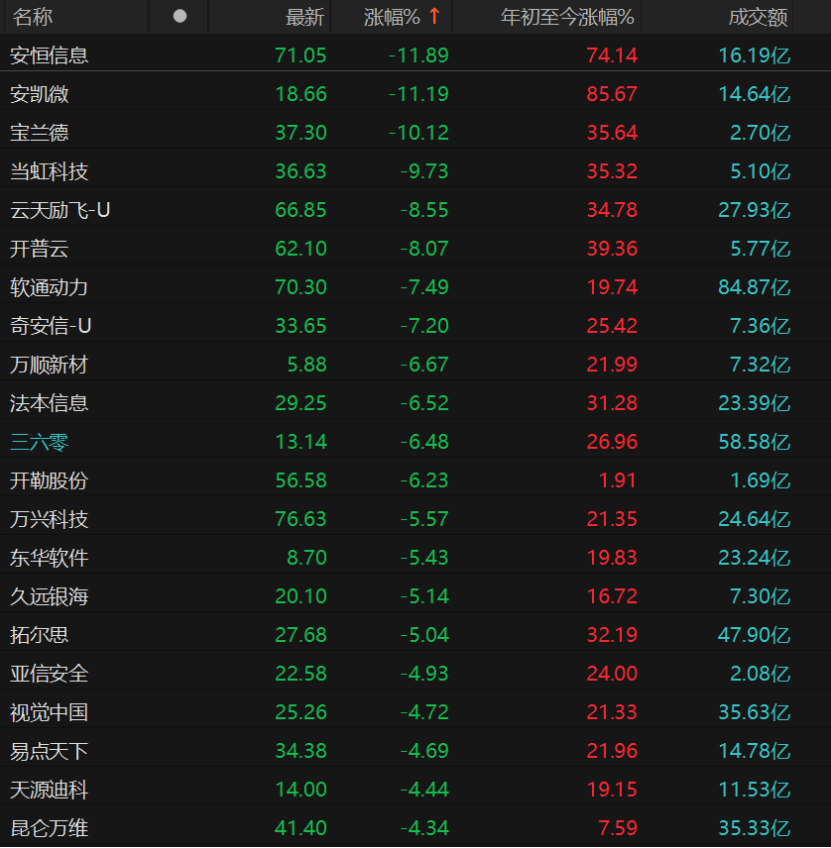Click turnover 58.58亿 for 三六零
The image size is (831, 848).
pyautogui.click(x=754, y=442)
